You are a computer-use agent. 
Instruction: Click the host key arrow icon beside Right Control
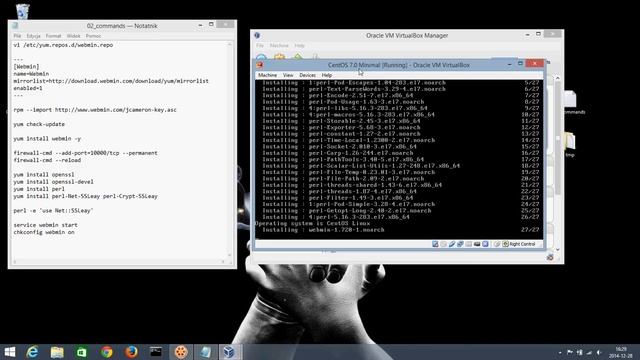505,244
